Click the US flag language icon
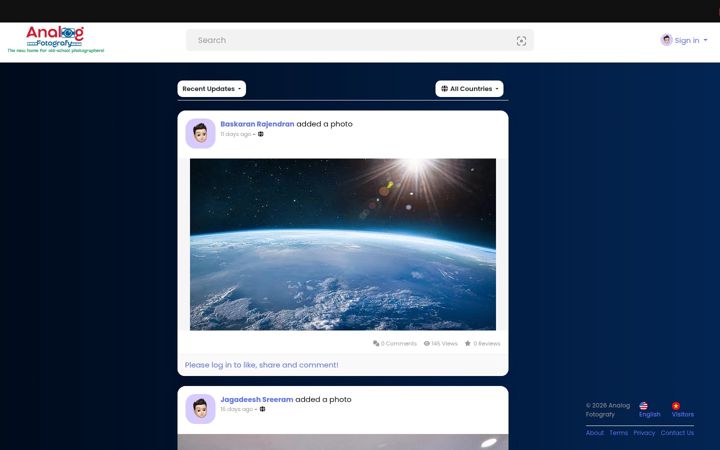 click(643, 406)
